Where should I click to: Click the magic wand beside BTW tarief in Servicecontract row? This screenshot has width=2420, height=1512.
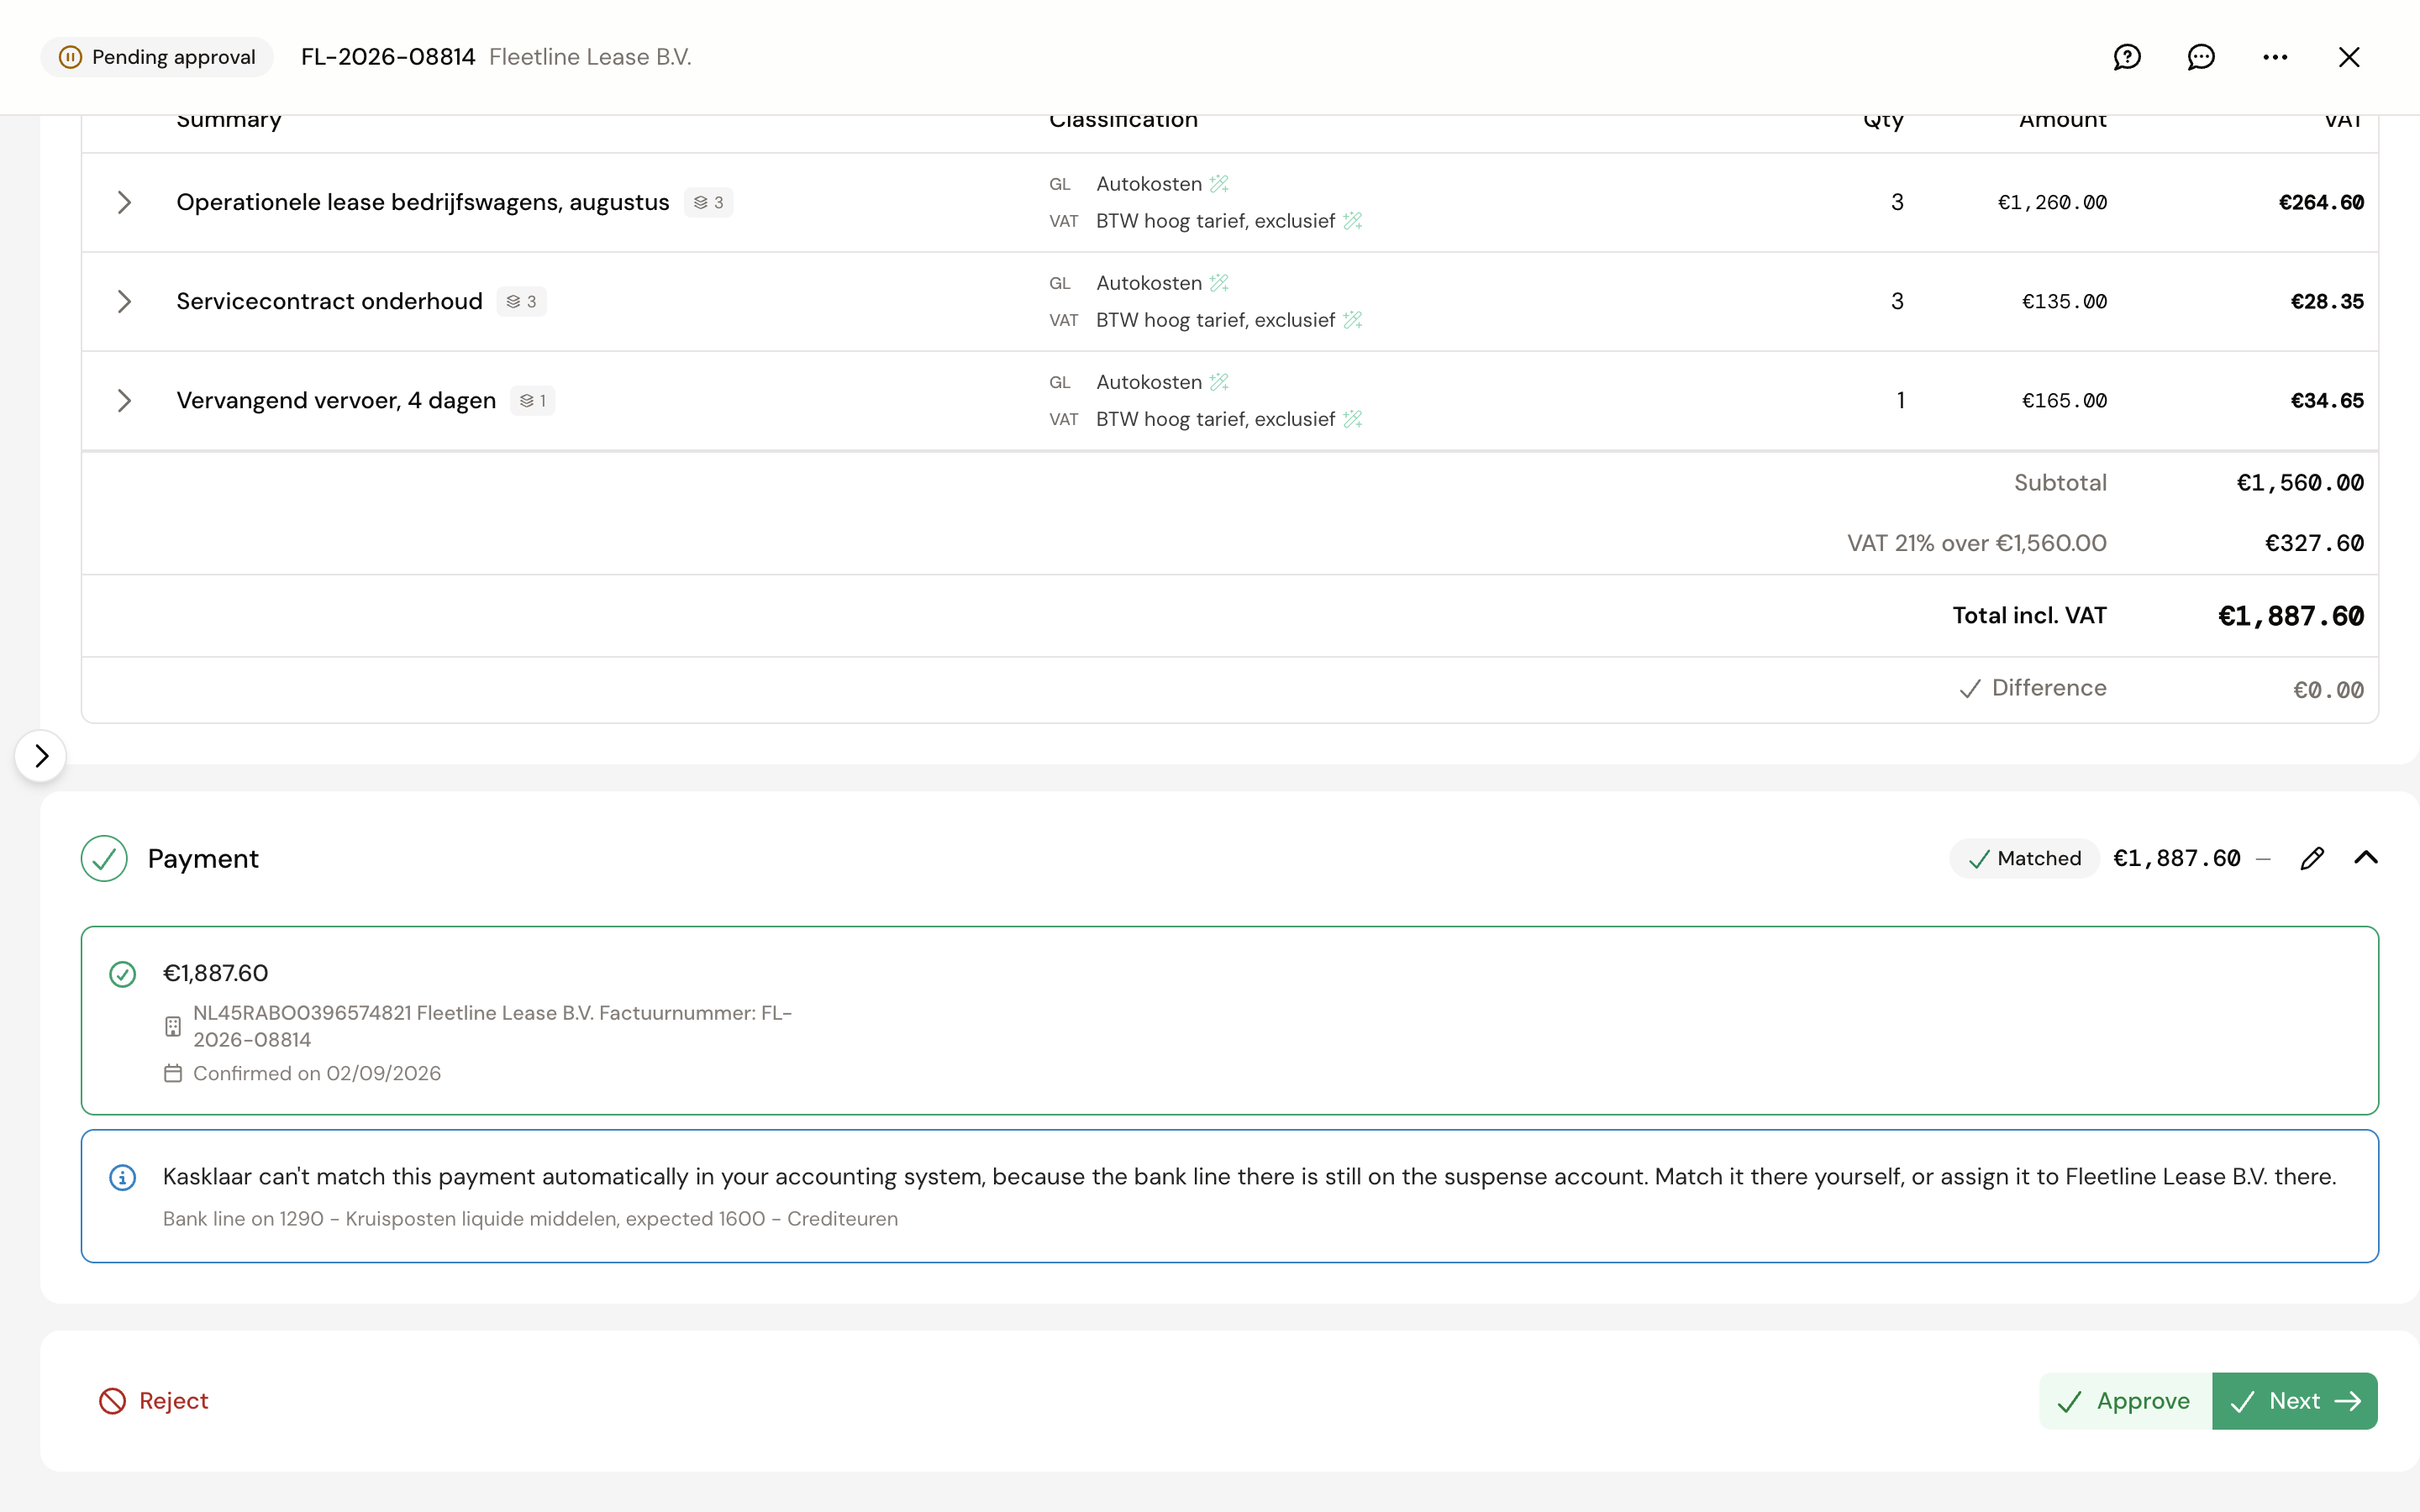pos(1352,320)
